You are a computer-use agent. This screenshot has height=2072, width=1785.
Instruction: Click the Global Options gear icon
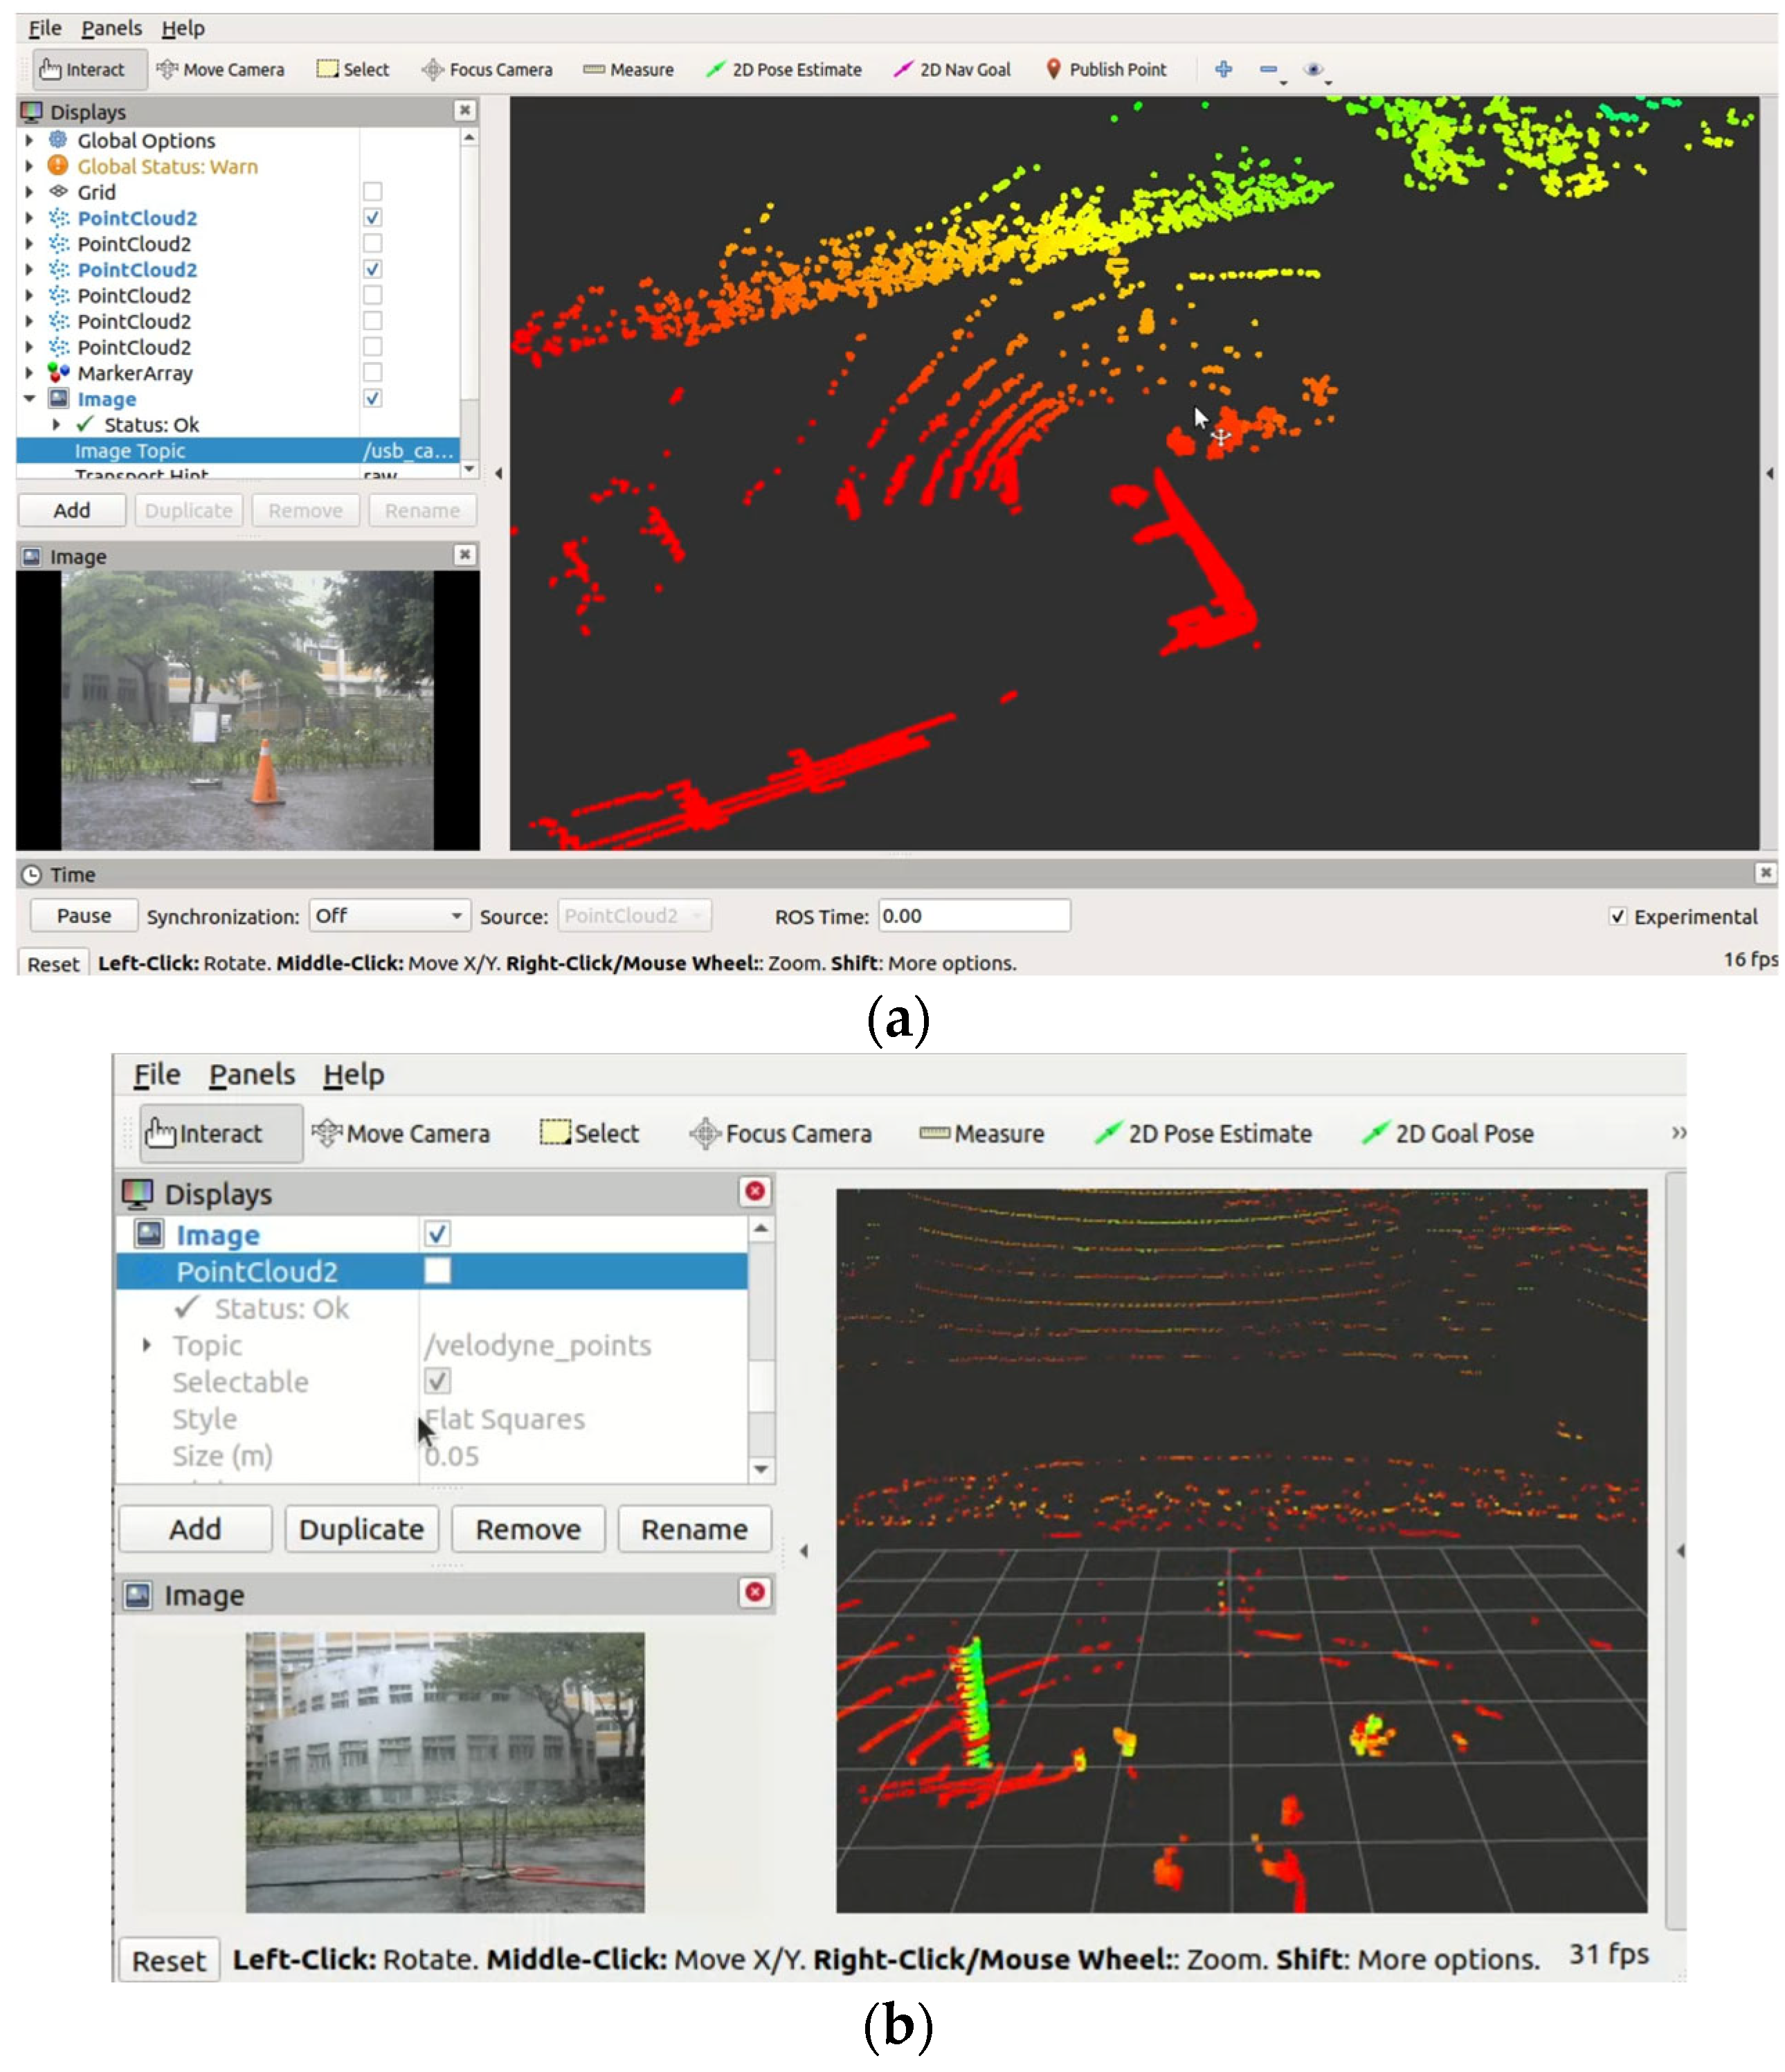point(58,140)
